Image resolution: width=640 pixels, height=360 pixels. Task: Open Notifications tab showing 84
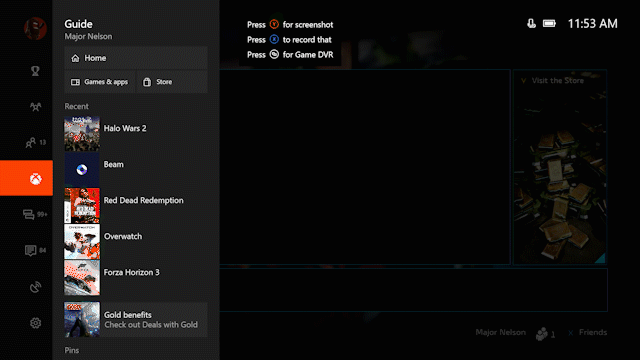coord(35,250)
